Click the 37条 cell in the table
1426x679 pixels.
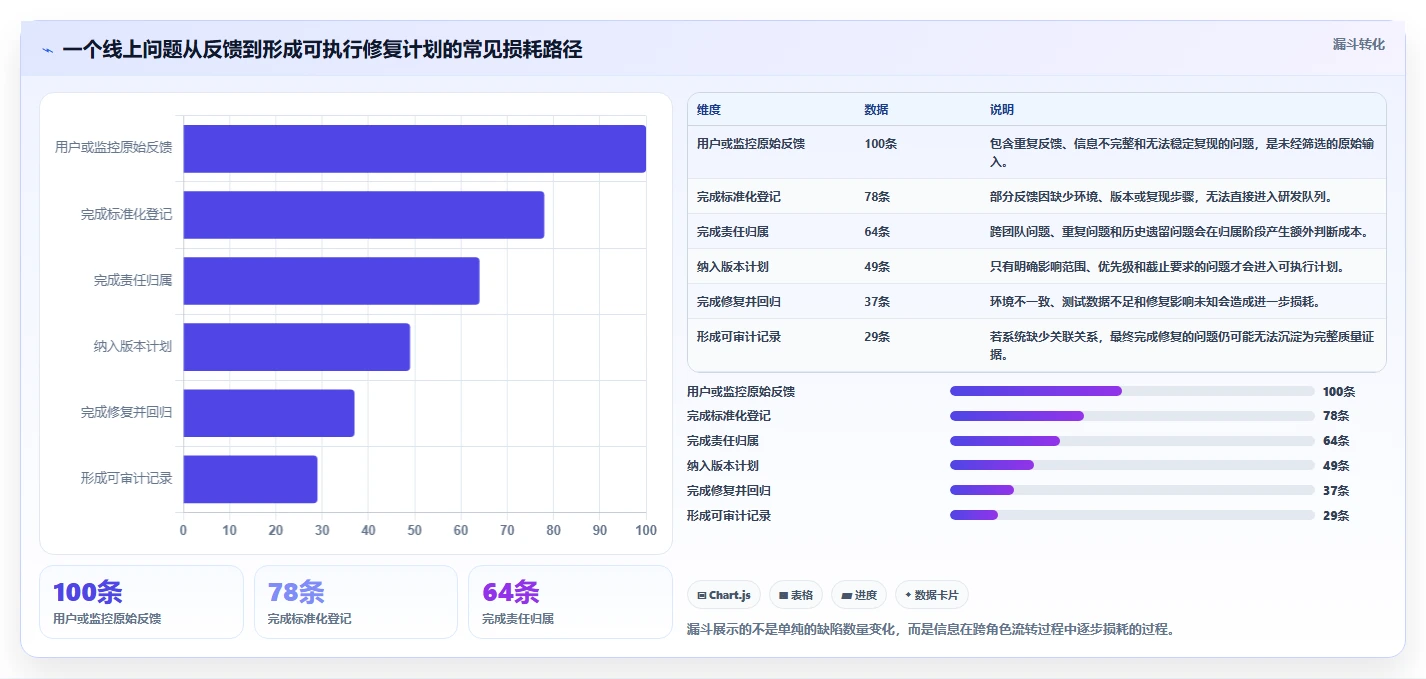tap(877, 302)
